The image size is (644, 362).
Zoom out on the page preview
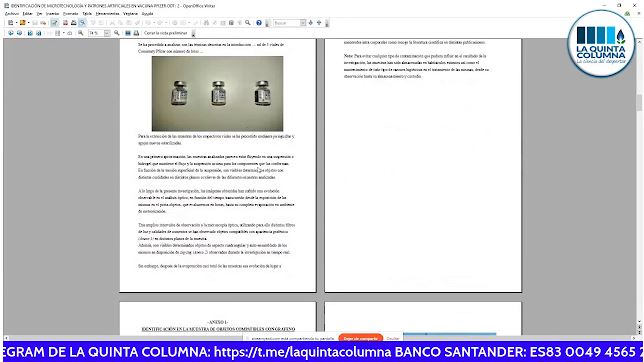(117, 33)
